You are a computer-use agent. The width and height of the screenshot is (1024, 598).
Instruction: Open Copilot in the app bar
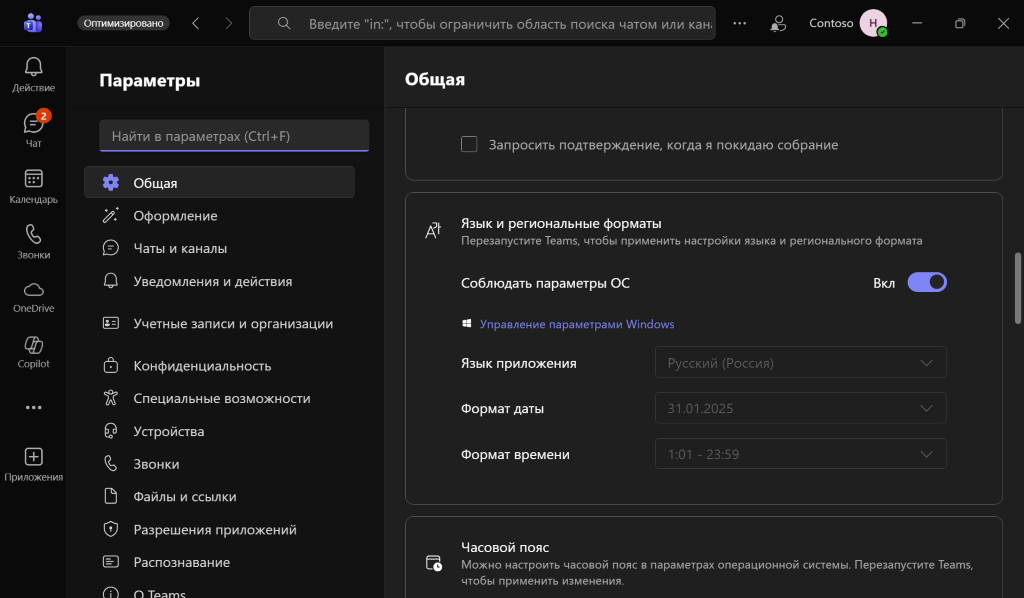33,353
